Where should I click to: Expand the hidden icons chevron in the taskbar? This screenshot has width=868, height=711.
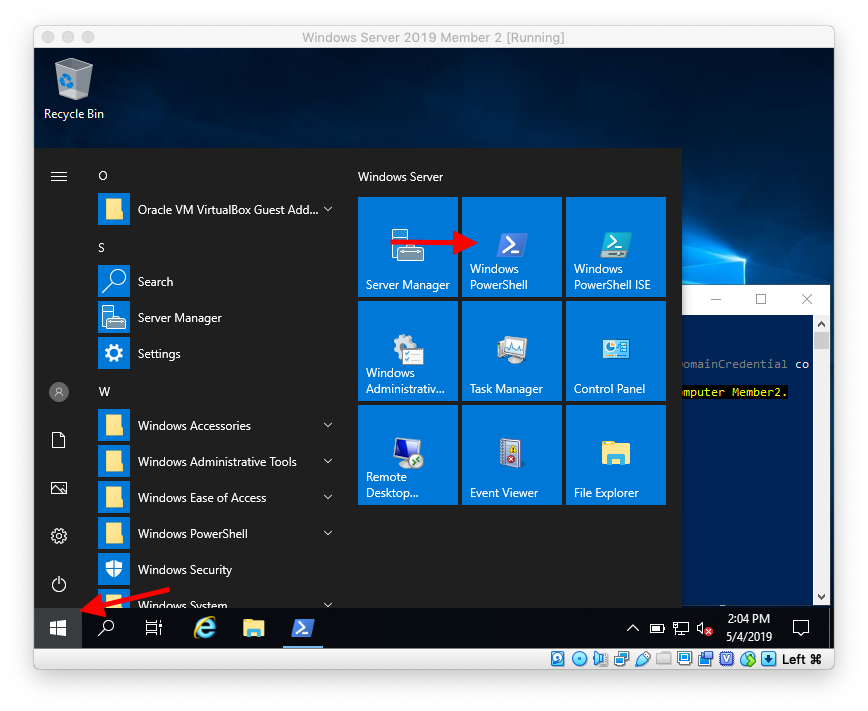[x=633, y=628]
